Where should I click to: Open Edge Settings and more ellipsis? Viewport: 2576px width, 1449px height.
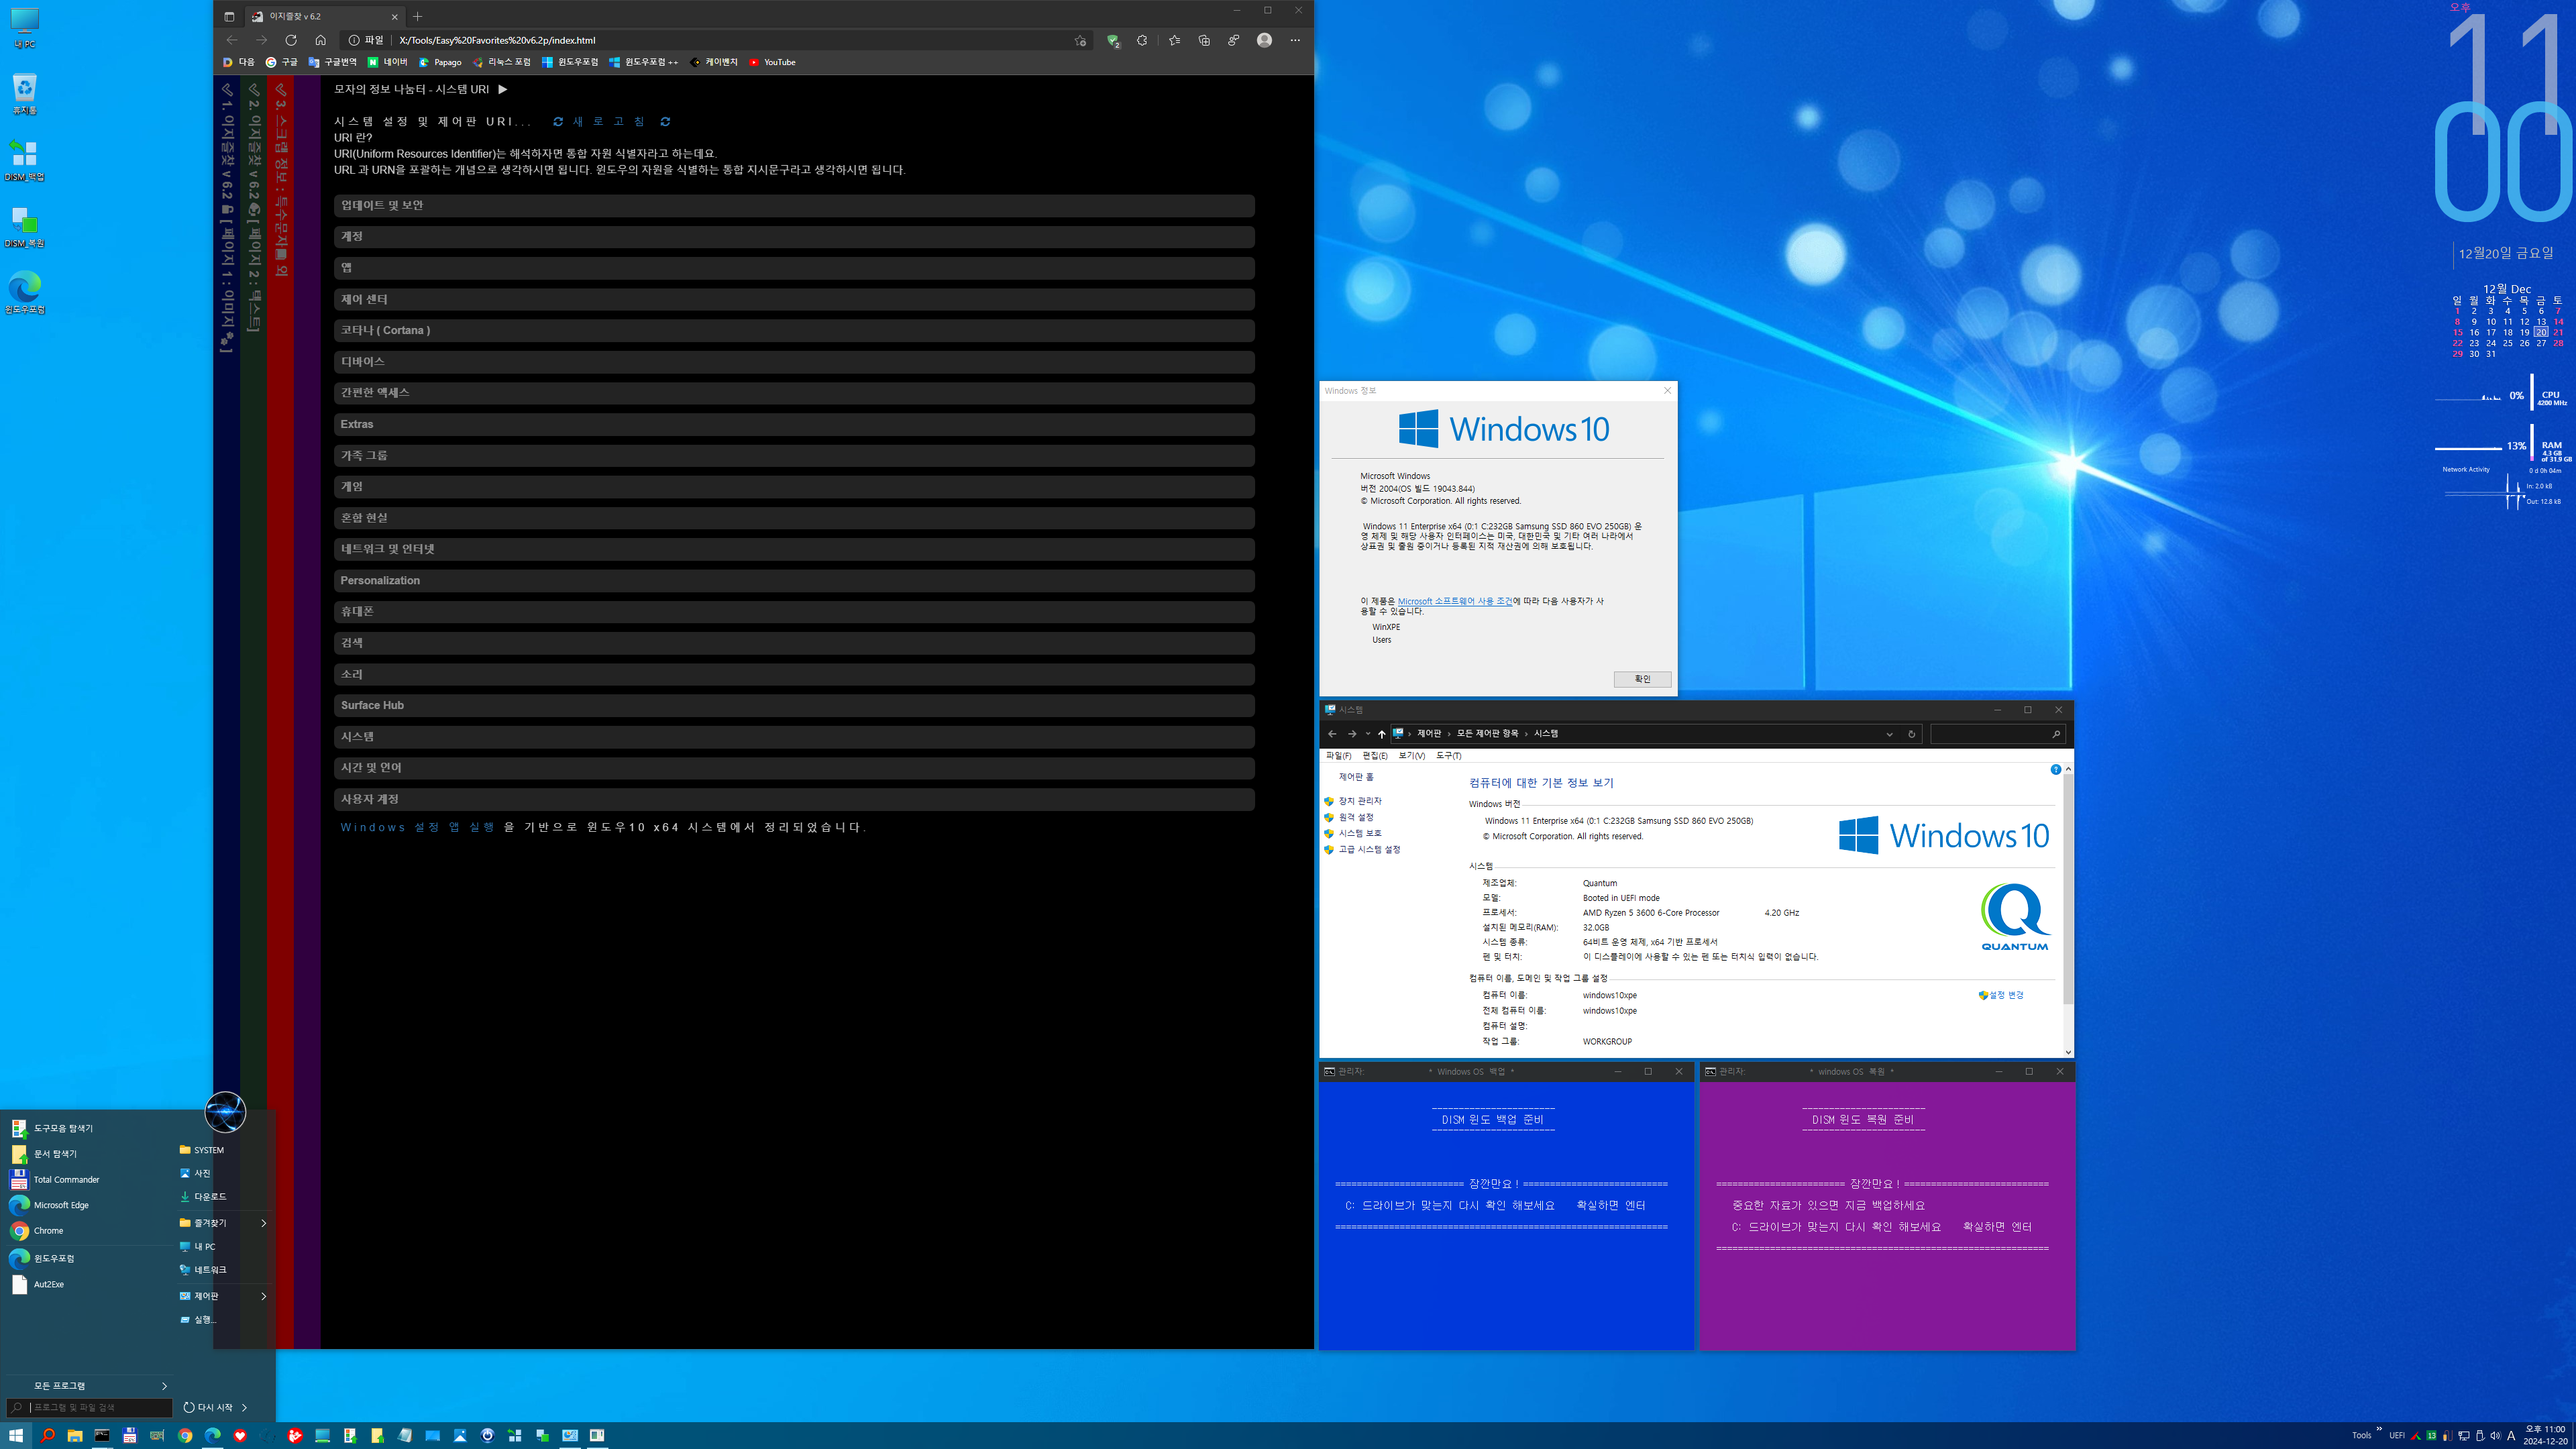pyautogui.click(x=1295, y=41)
